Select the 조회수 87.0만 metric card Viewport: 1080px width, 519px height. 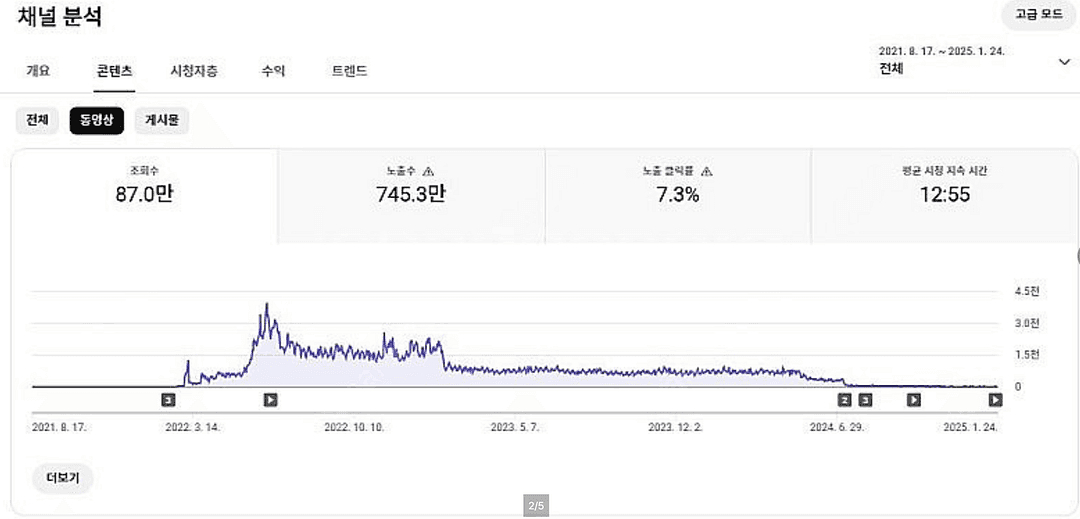[144, 195]
